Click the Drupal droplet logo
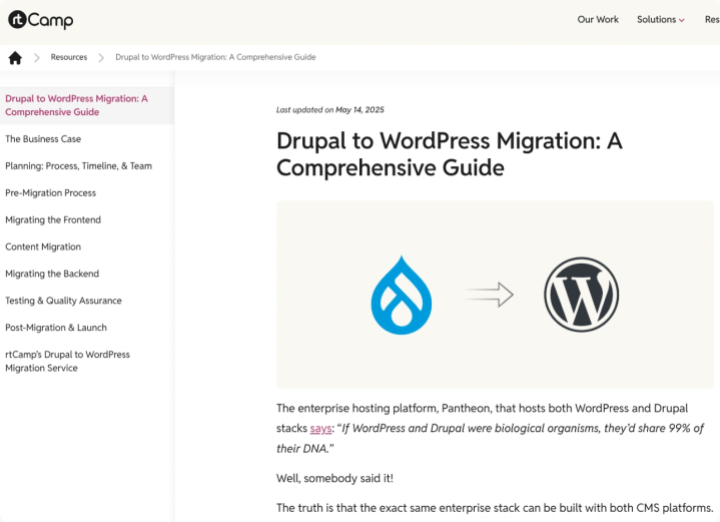The width and height of the screenshot is (720, 522). pyautogui.click(x=400, y=295)
